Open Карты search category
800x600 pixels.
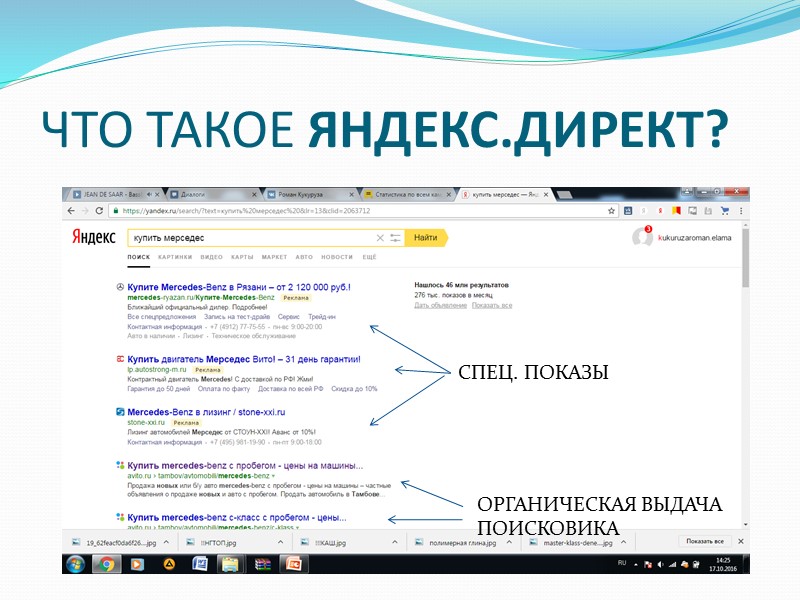(x=242, y=257)
